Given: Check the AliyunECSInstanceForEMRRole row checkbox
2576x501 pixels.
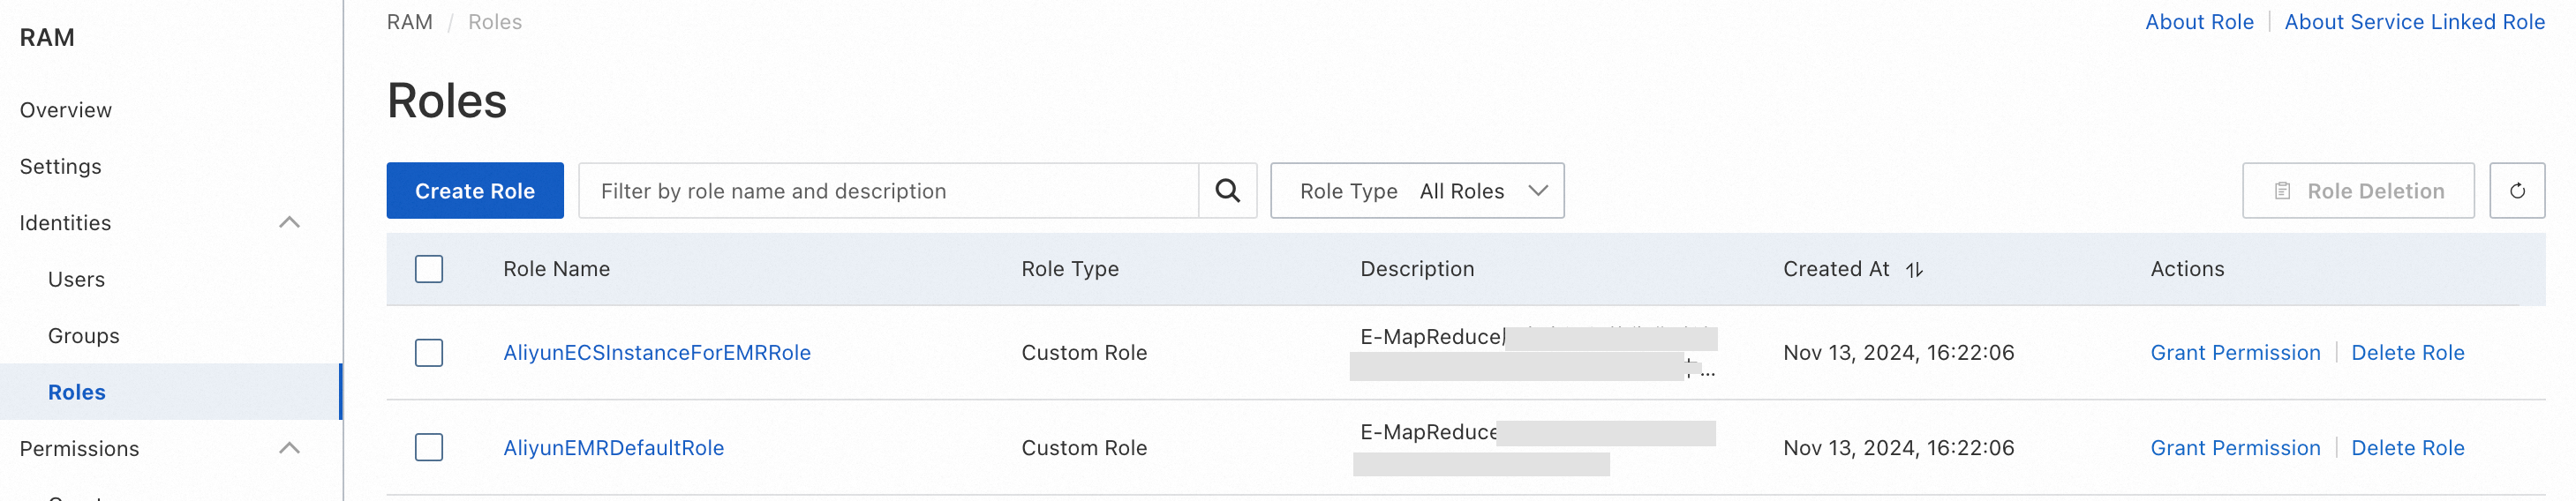Looking at the screenshot, I should [x=429, y=353].
